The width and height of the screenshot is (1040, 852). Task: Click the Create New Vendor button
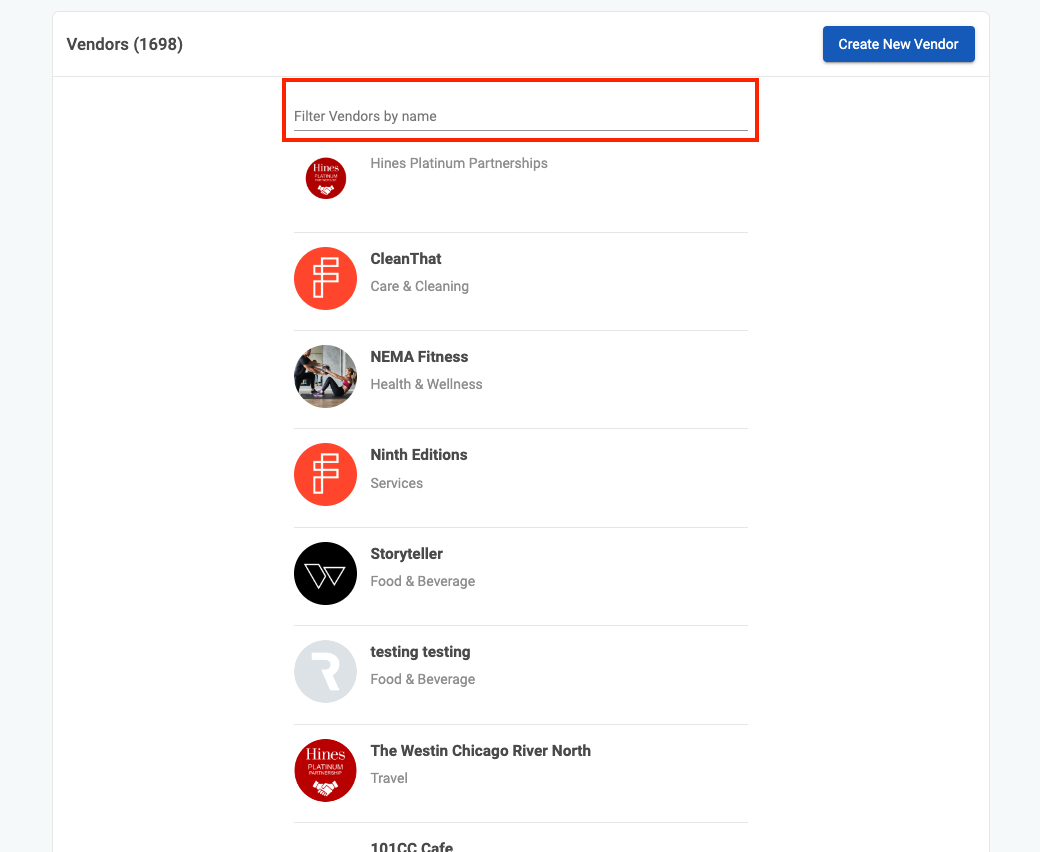pos(898,44)
